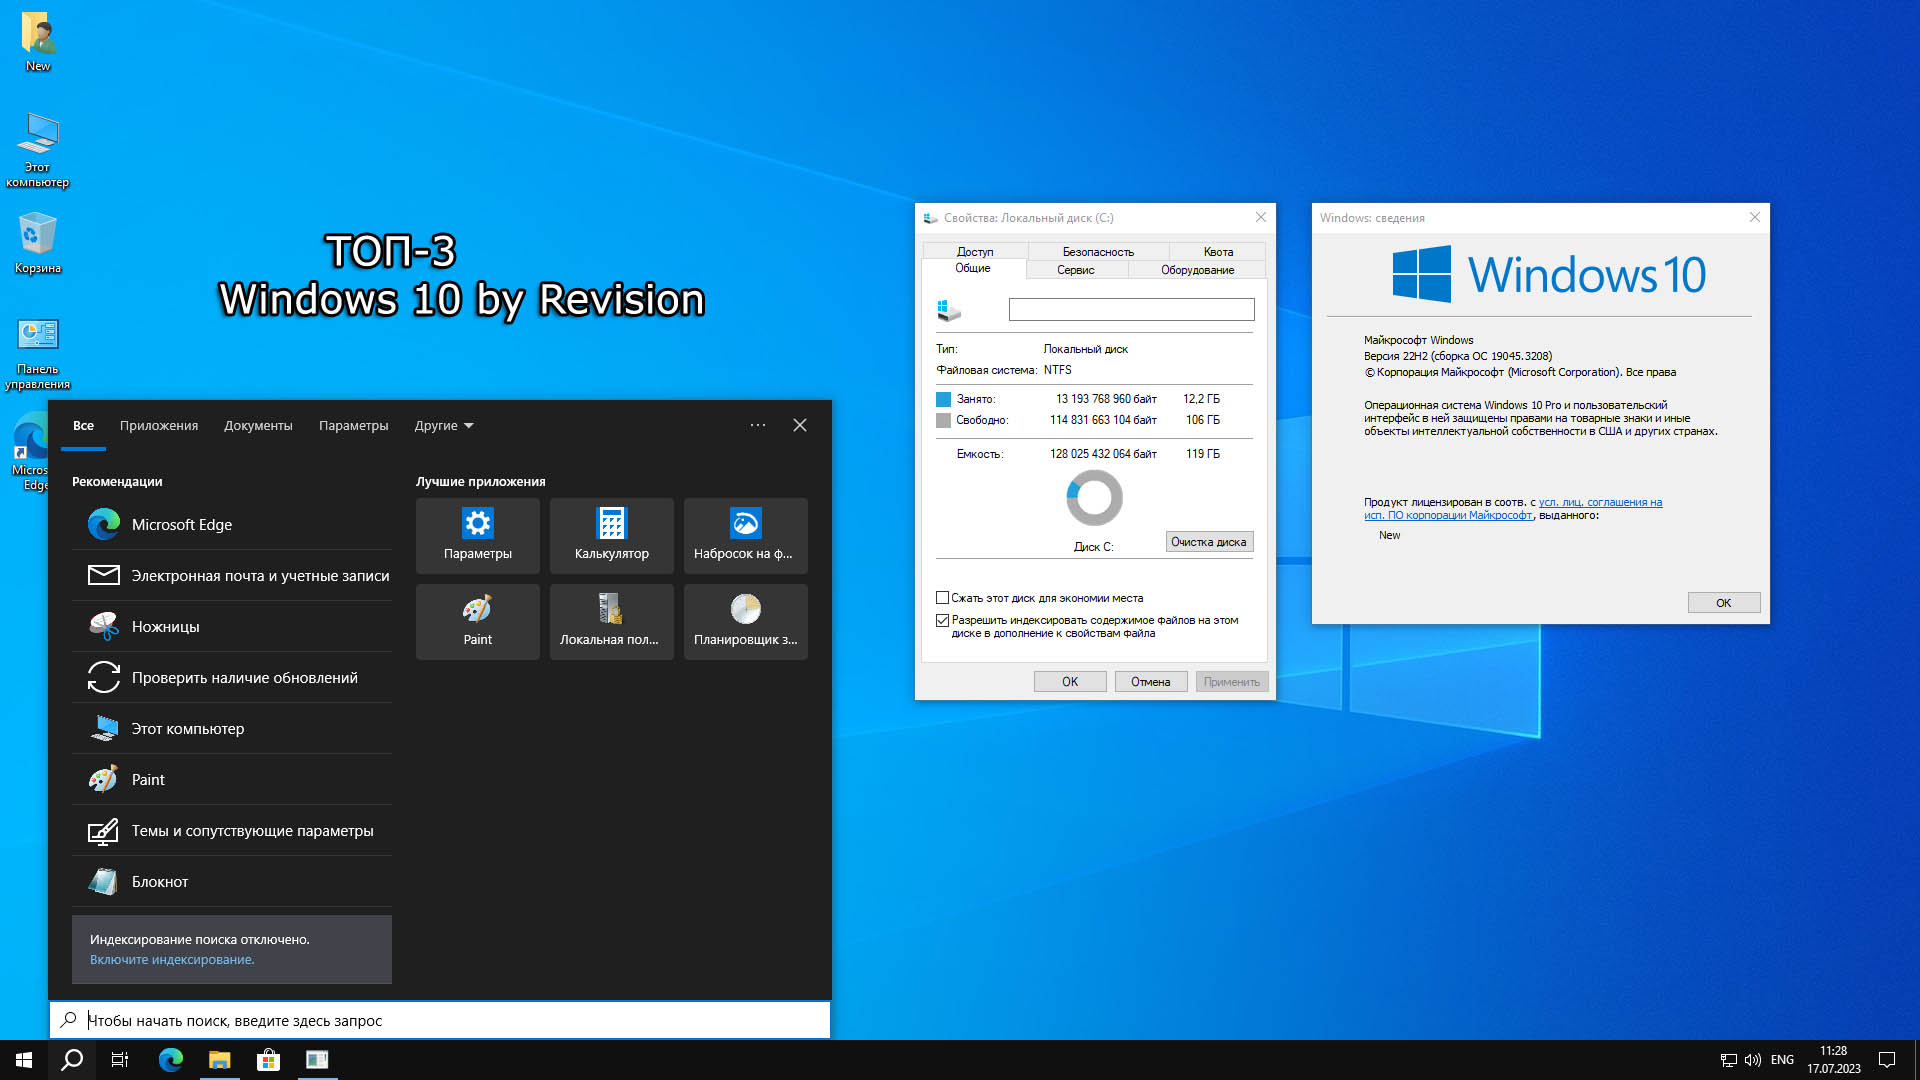Viewport: 1920px width, 1080px height.
Task: Open Microsoft Store from the taskbar
Action: pos(268,1060)
